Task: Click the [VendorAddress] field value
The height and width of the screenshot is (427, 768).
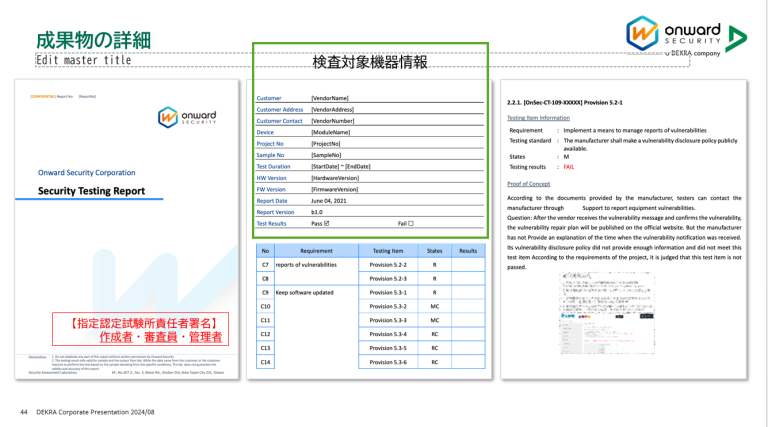Action: [x=332, y=110]
